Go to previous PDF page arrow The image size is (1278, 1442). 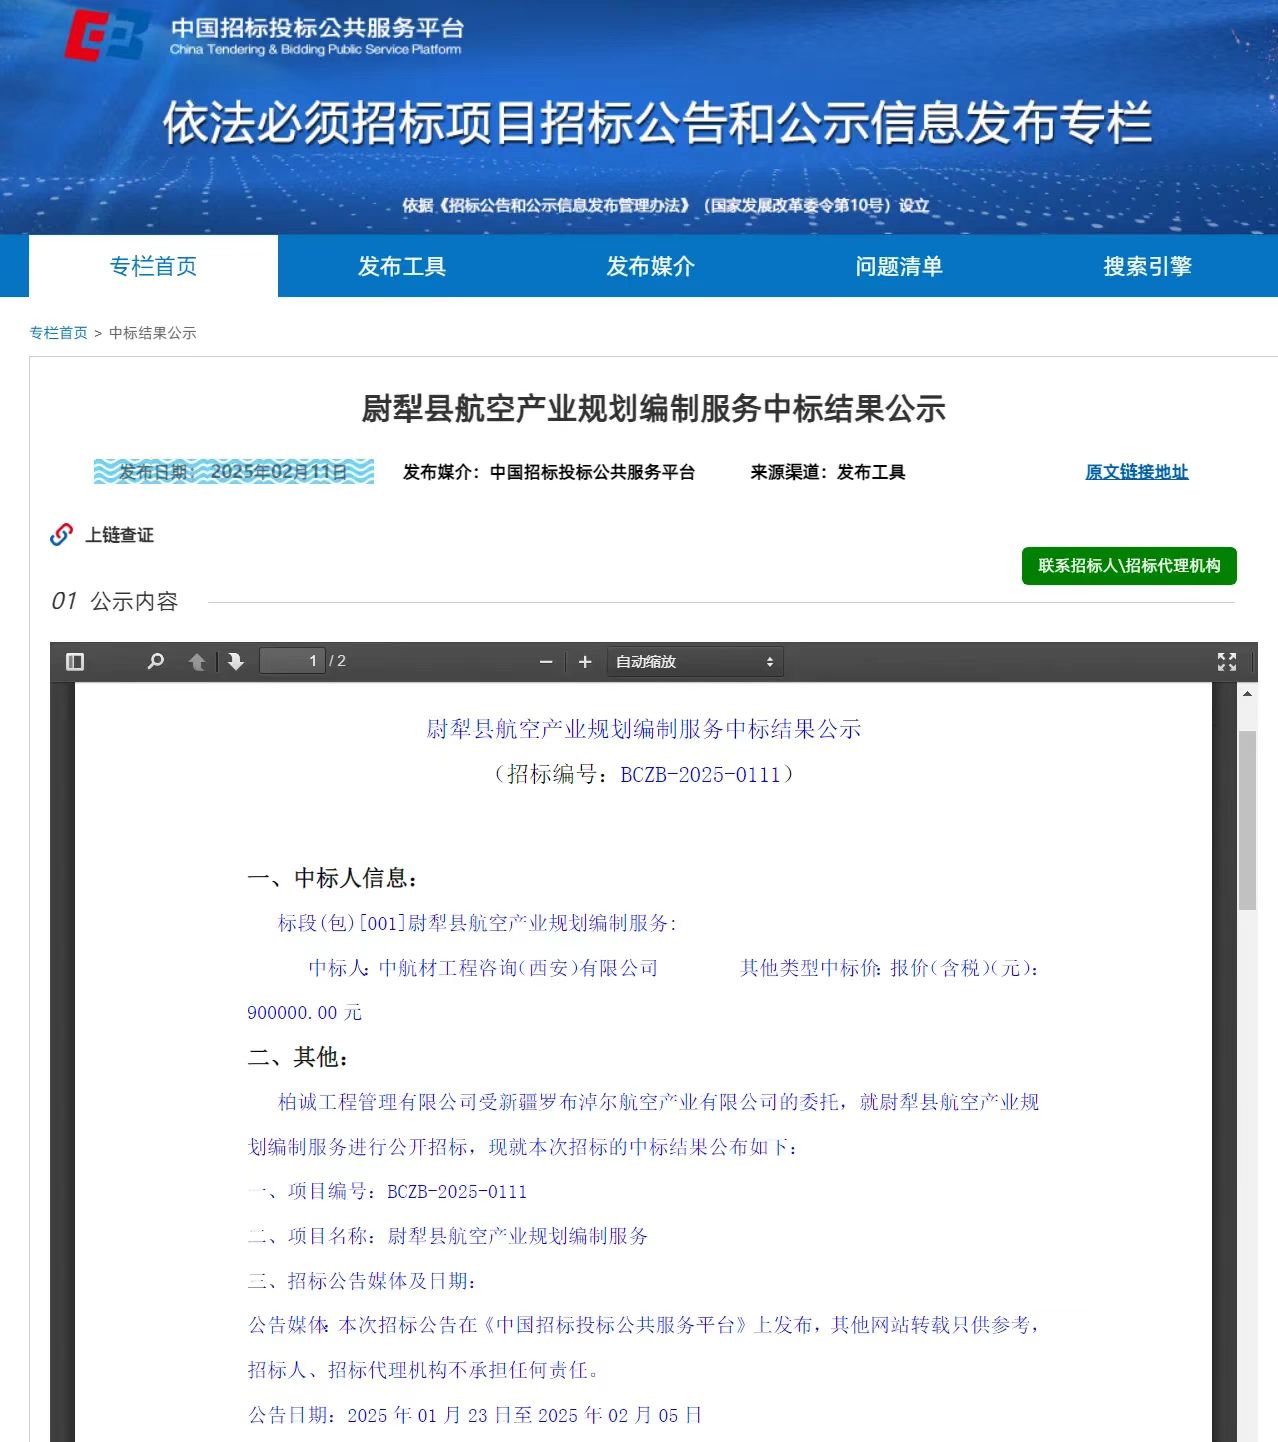click(x=197, y=662)
